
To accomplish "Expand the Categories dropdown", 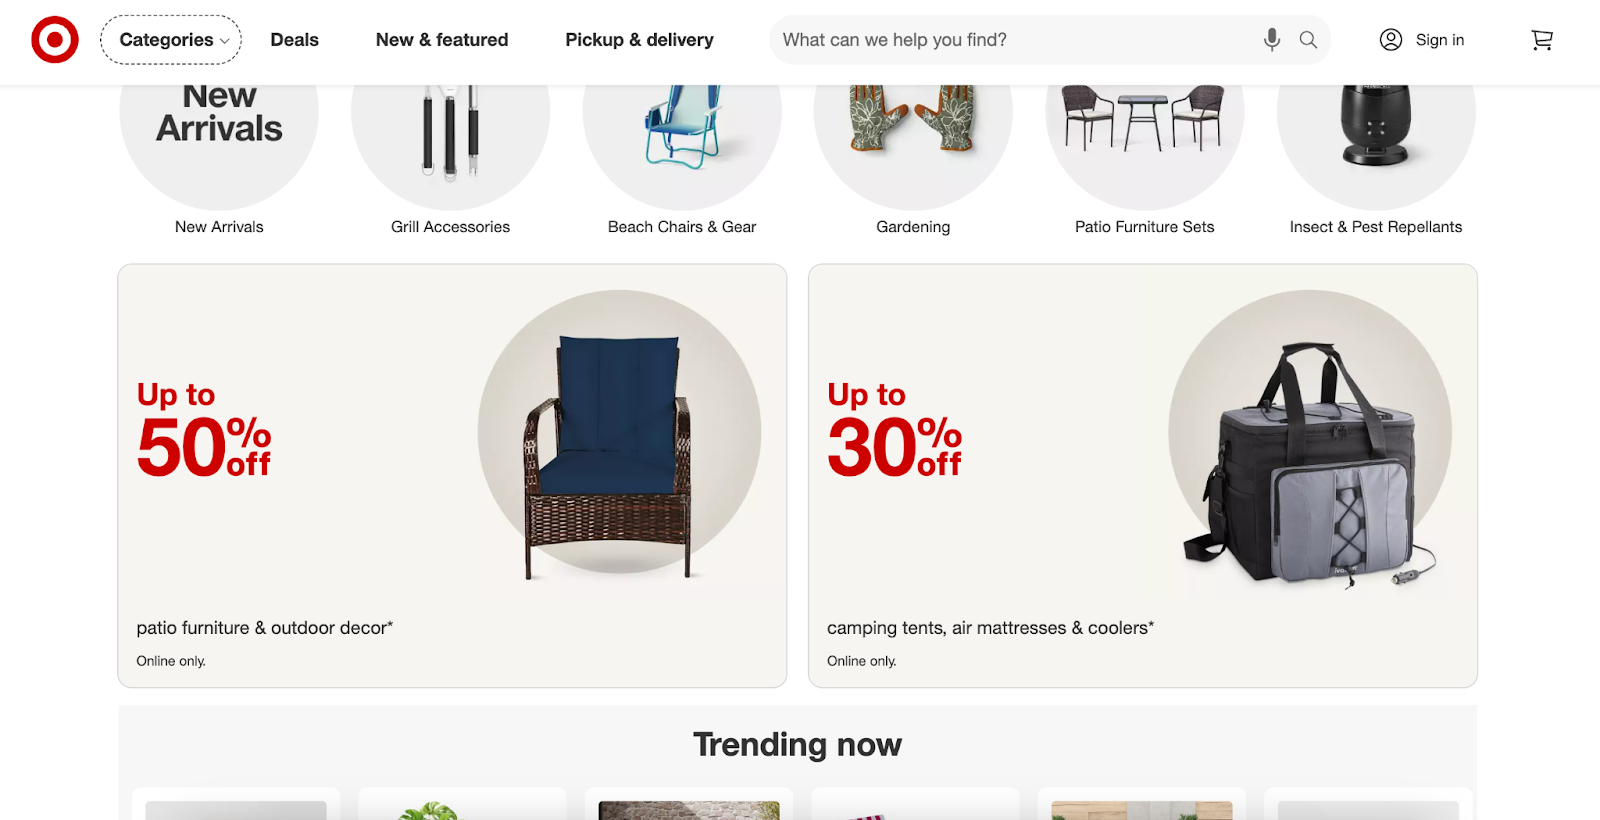I will coord(171,40).
